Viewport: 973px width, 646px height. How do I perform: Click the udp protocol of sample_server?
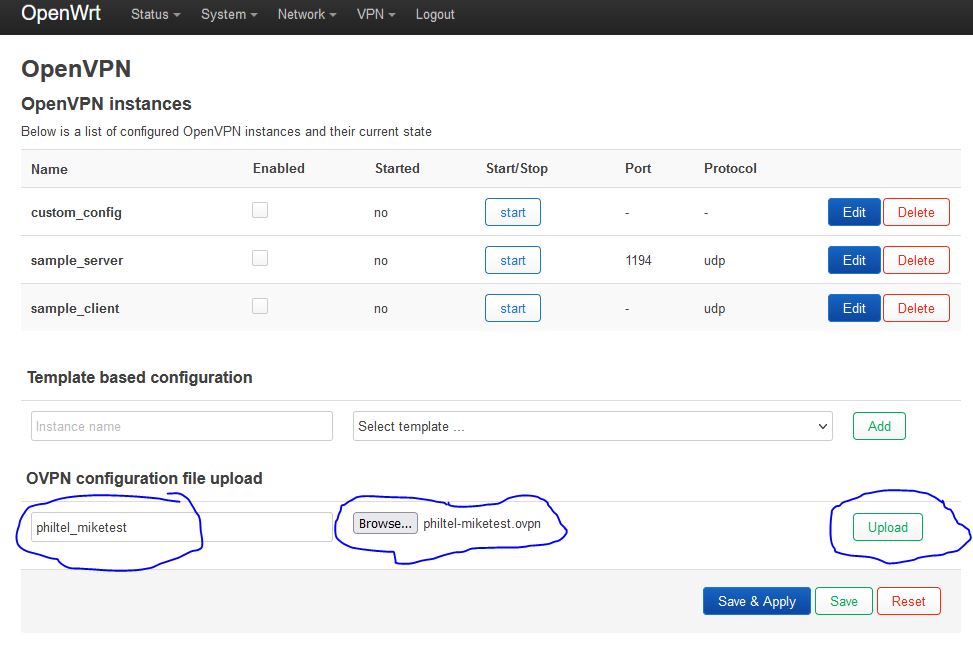[x=714, y=261]
